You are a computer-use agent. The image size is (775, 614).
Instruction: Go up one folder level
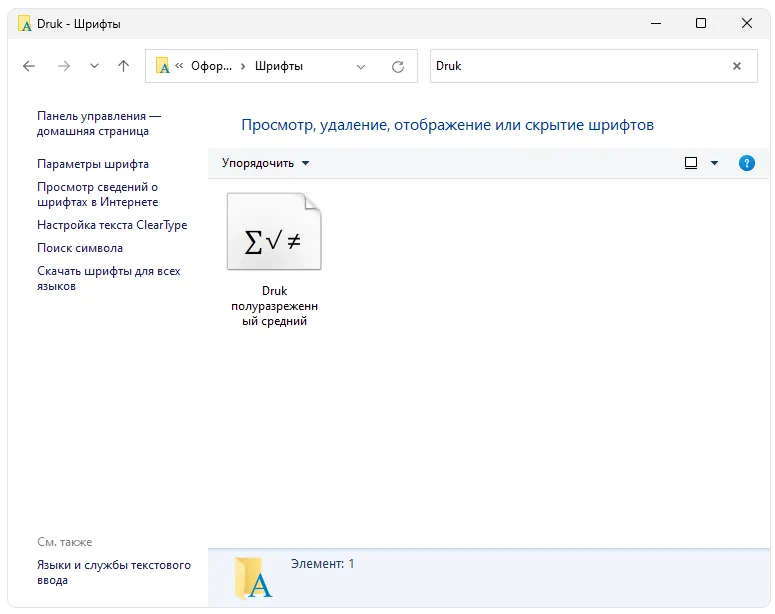[x=124, y=66]
